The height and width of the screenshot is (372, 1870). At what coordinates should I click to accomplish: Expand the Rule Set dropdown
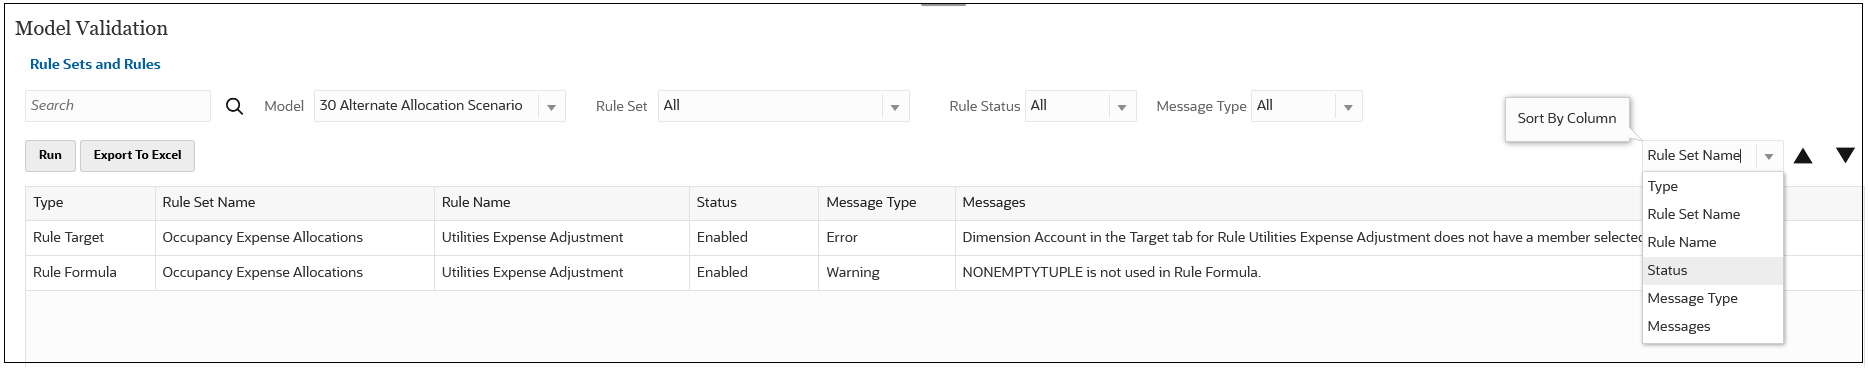click(x=895, y=106)
